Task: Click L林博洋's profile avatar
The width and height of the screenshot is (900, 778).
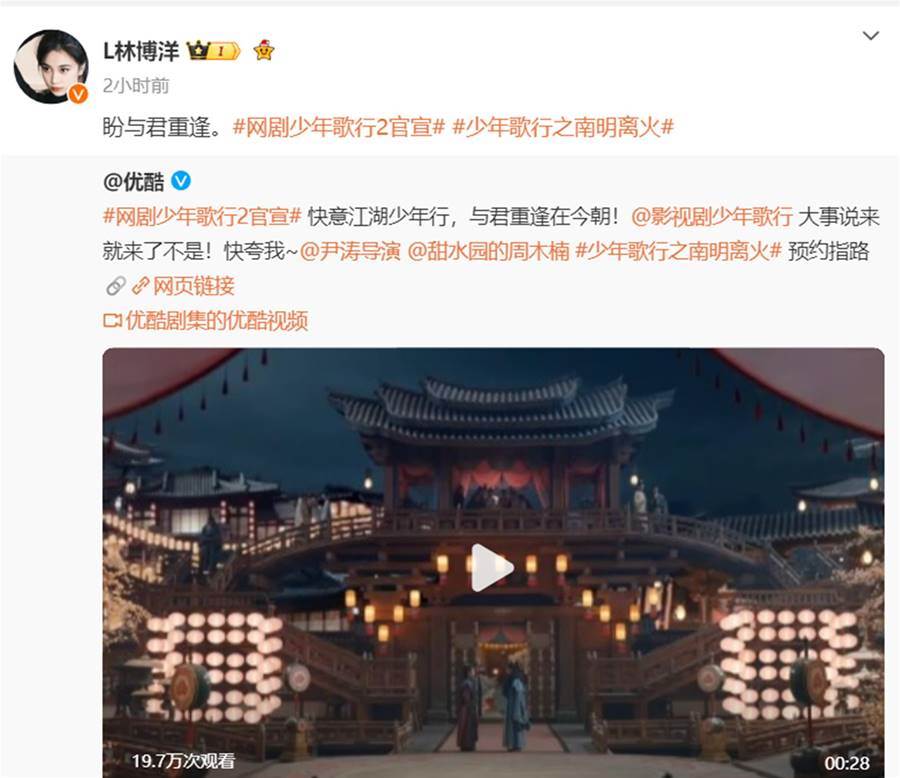Action: pos(51,66)
